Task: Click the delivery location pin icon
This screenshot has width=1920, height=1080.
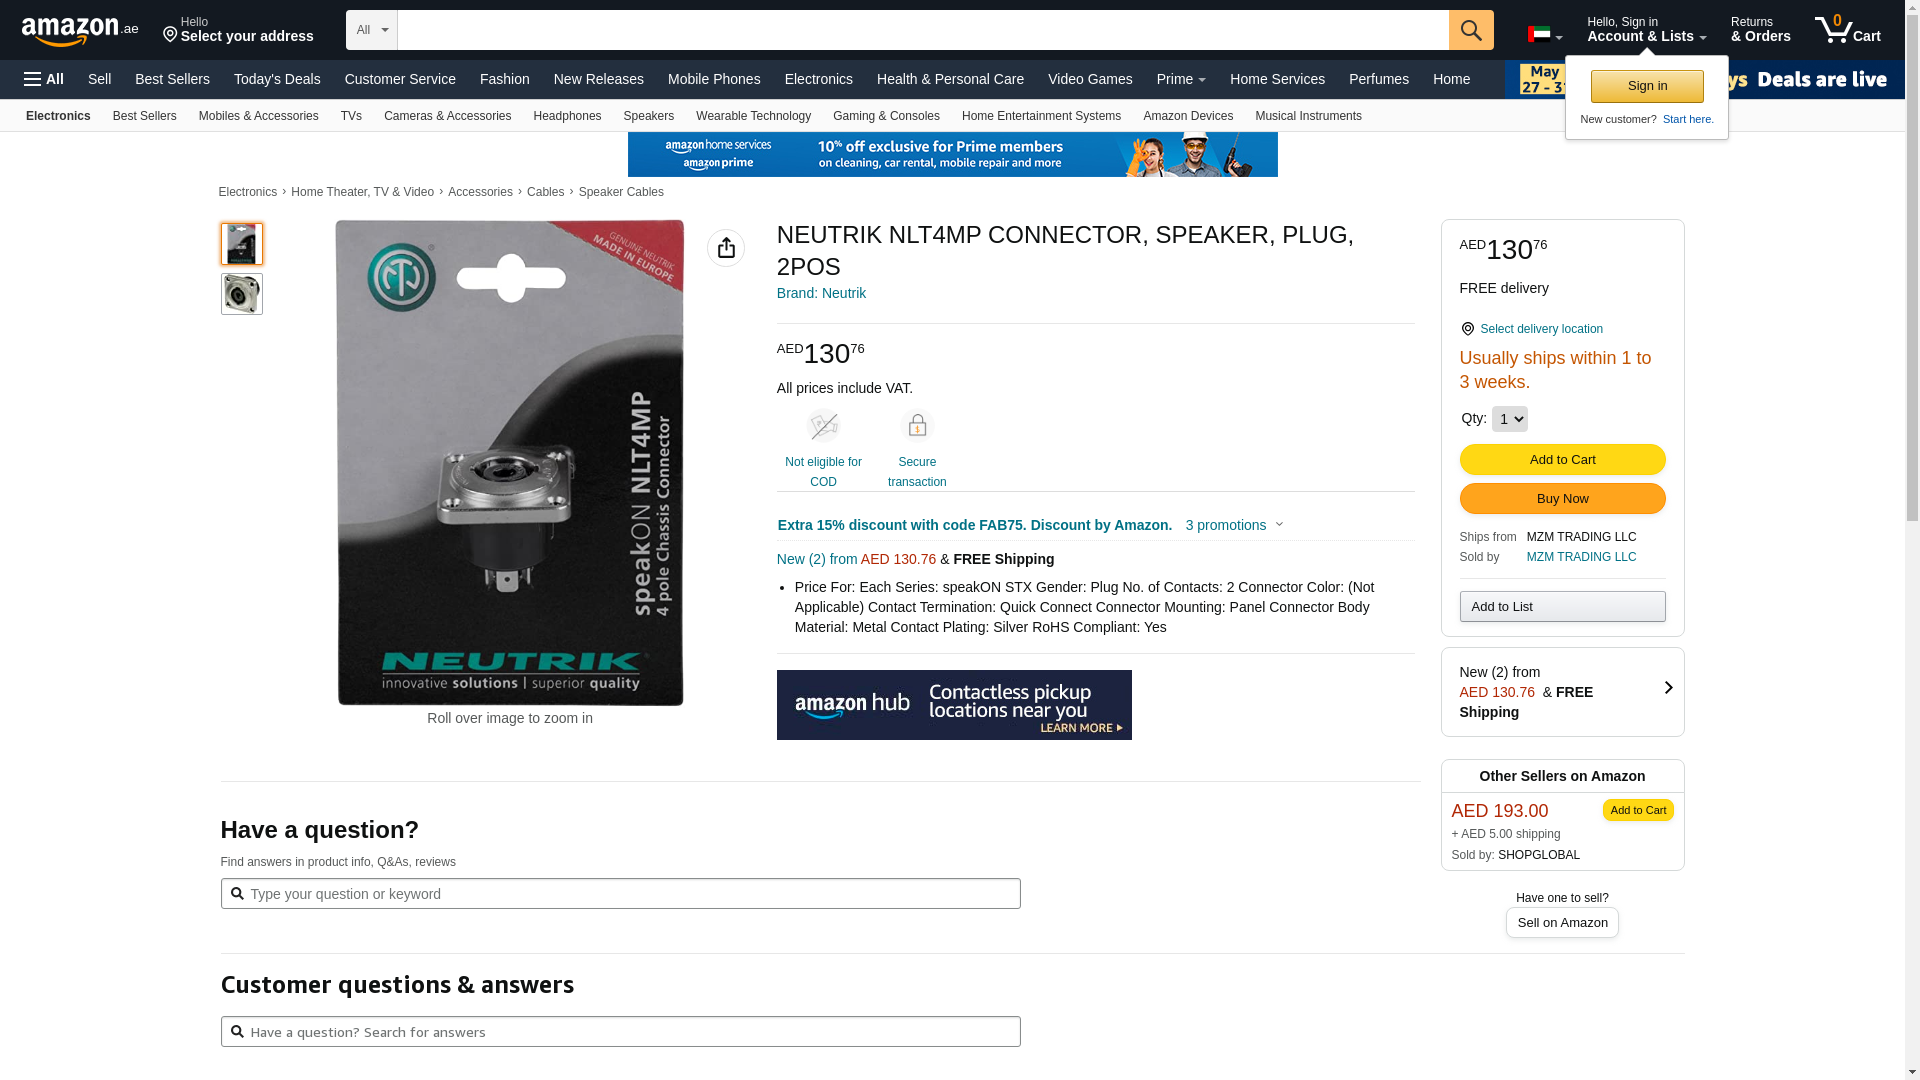Action: point(1467,329)
